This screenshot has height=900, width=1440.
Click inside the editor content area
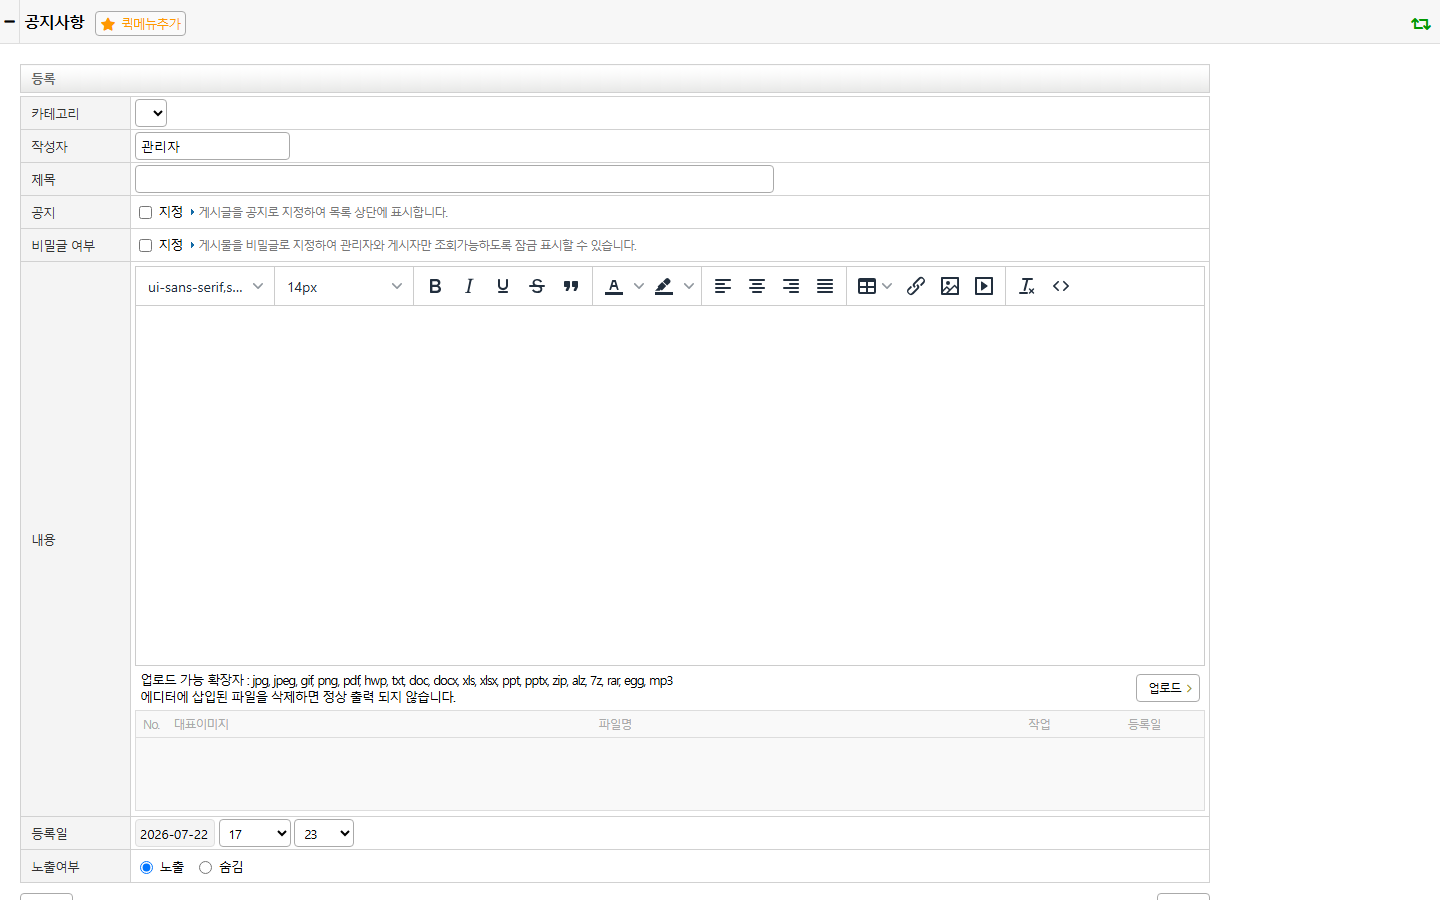pyautogui.click(x=670, y=485)
